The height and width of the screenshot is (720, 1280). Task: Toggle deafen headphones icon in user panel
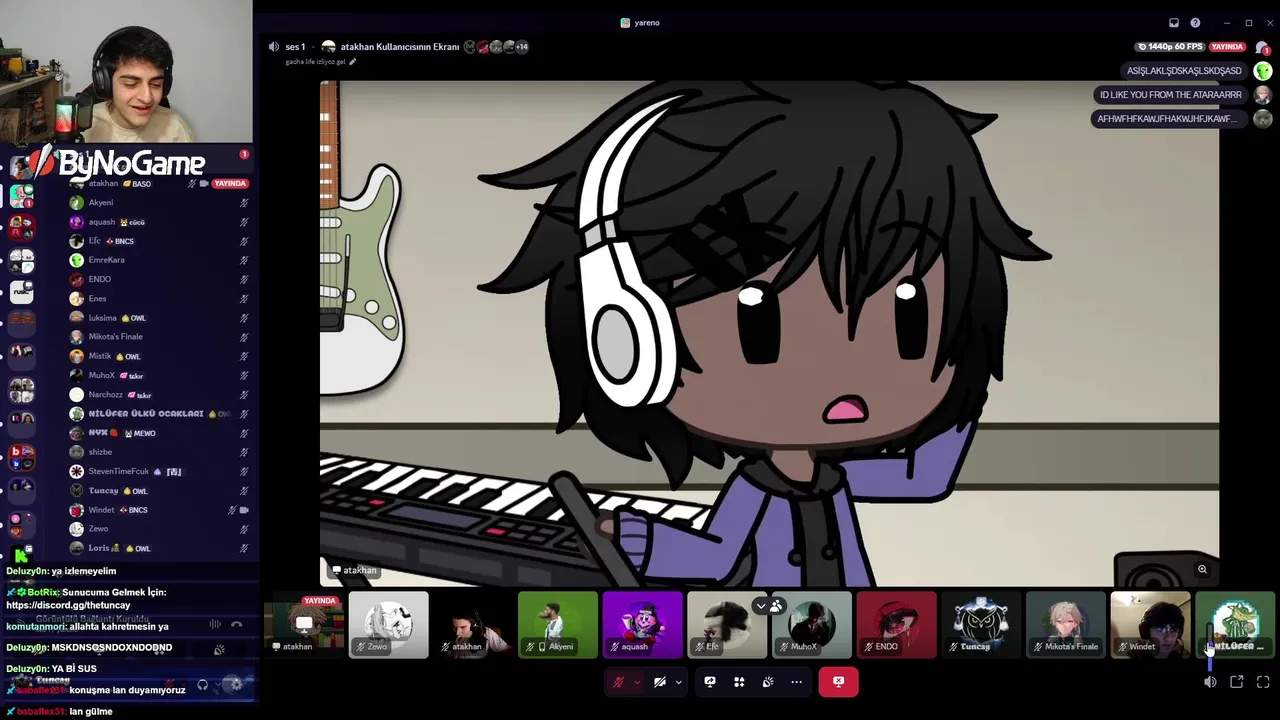point(202,685)
